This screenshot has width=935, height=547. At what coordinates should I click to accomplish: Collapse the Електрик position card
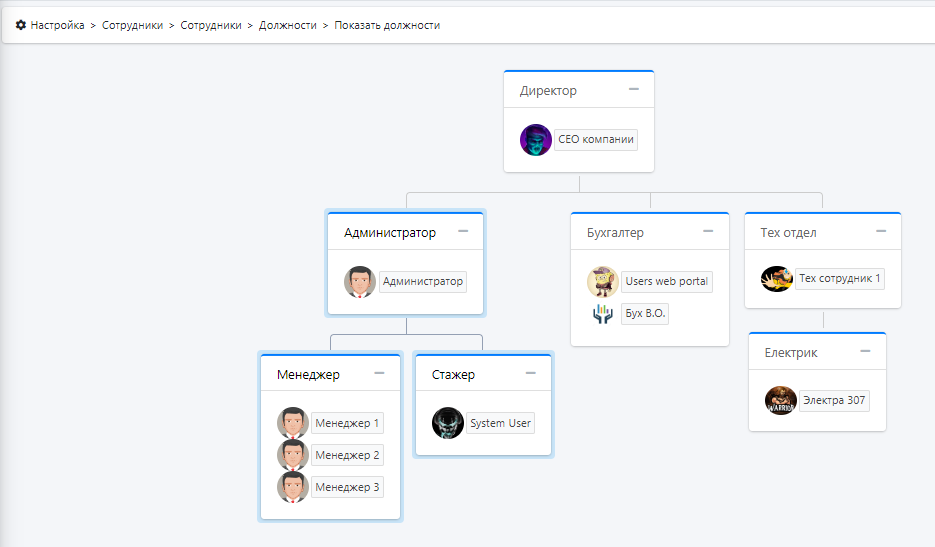coord(865,352)
